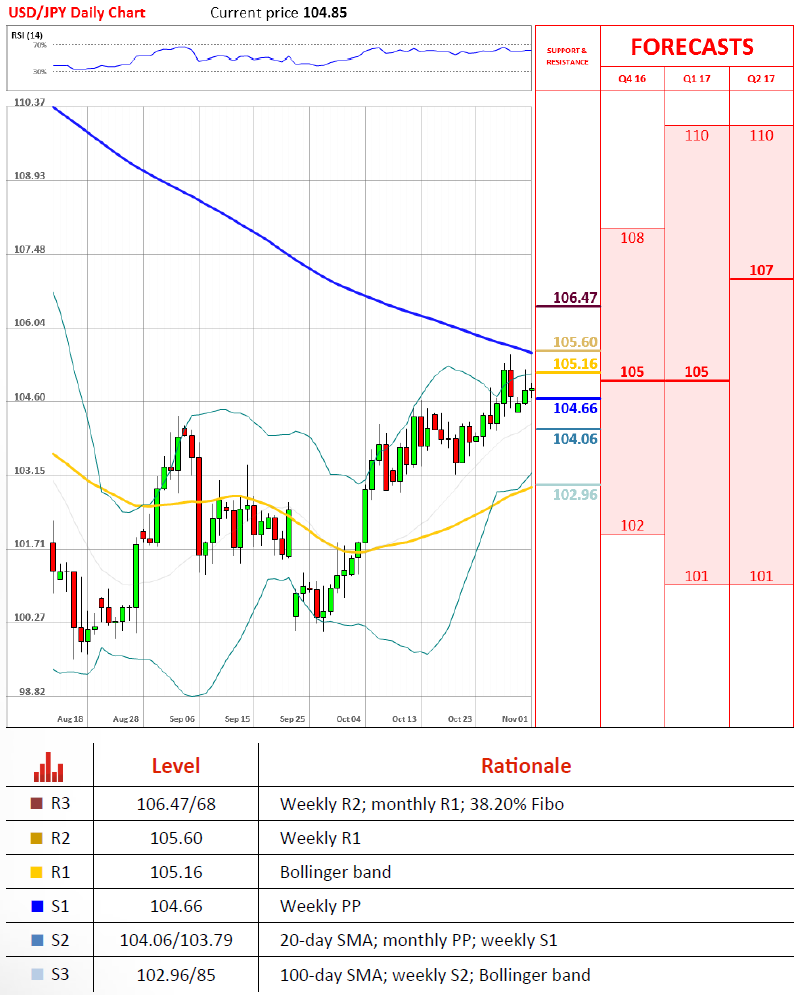The height and width of the screenshot is (995, 798).
Task: Click the RSI 70% threshold label
Action: pos(39,45)
